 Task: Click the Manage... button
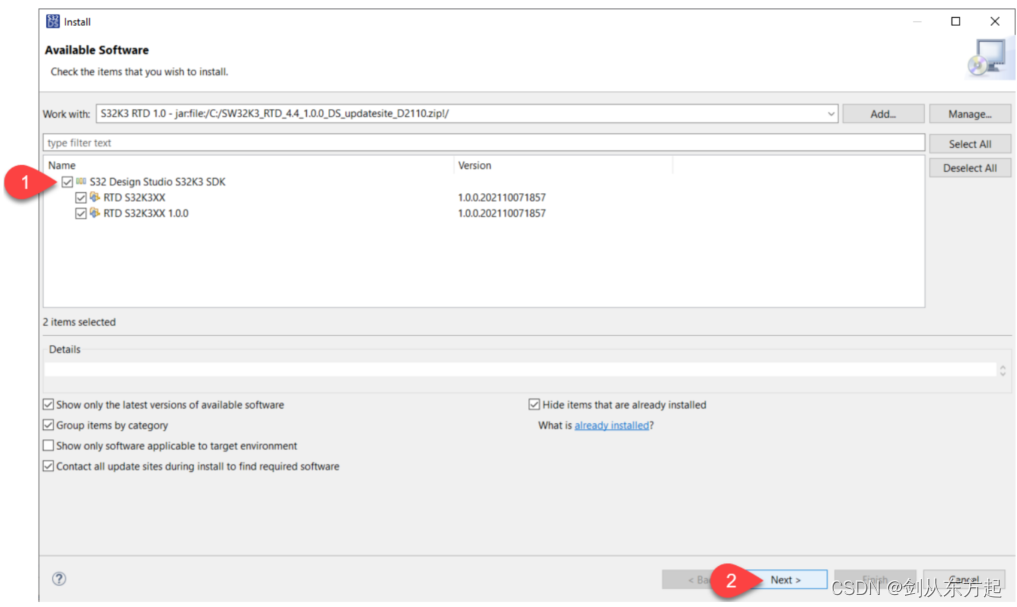[970, 113]
